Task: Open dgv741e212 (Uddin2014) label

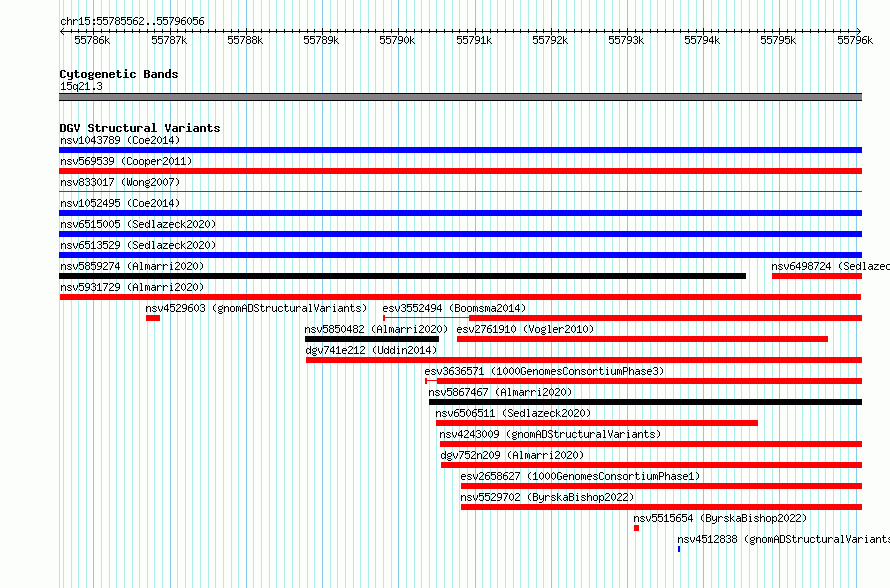Action: (371, 350)
